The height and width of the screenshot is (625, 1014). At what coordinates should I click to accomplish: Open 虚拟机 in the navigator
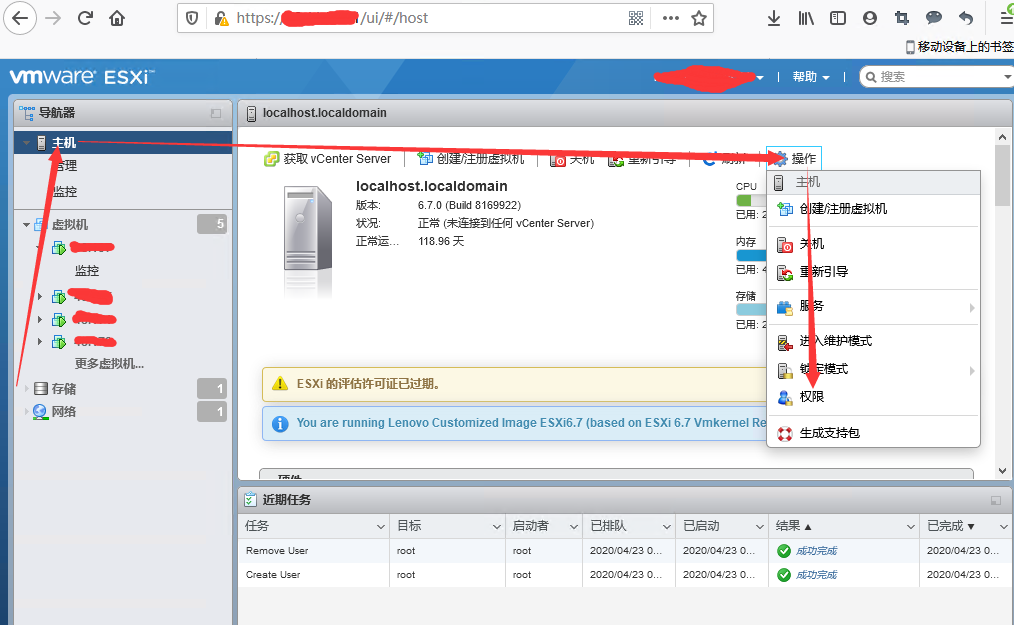(x=70, y=225)
